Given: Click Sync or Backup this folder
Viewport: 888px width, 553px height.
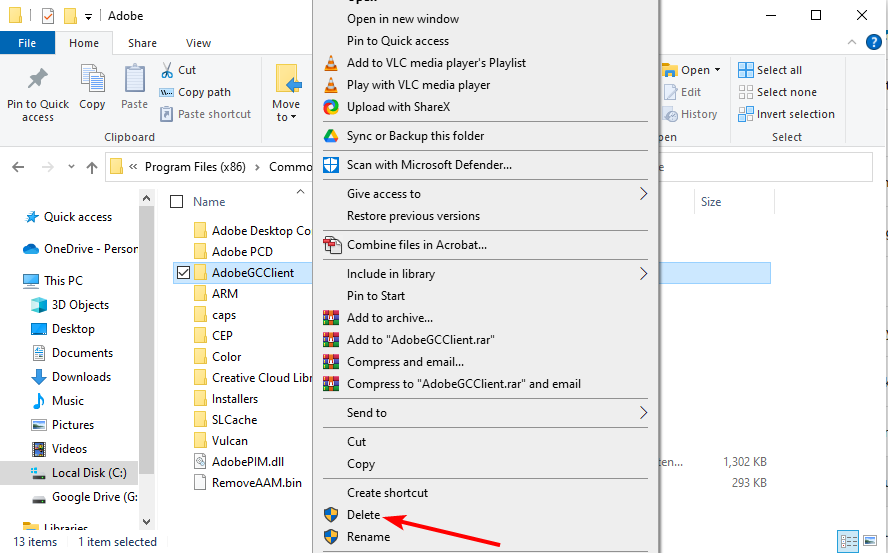Looking at the screenshot, I should [415, 136].
